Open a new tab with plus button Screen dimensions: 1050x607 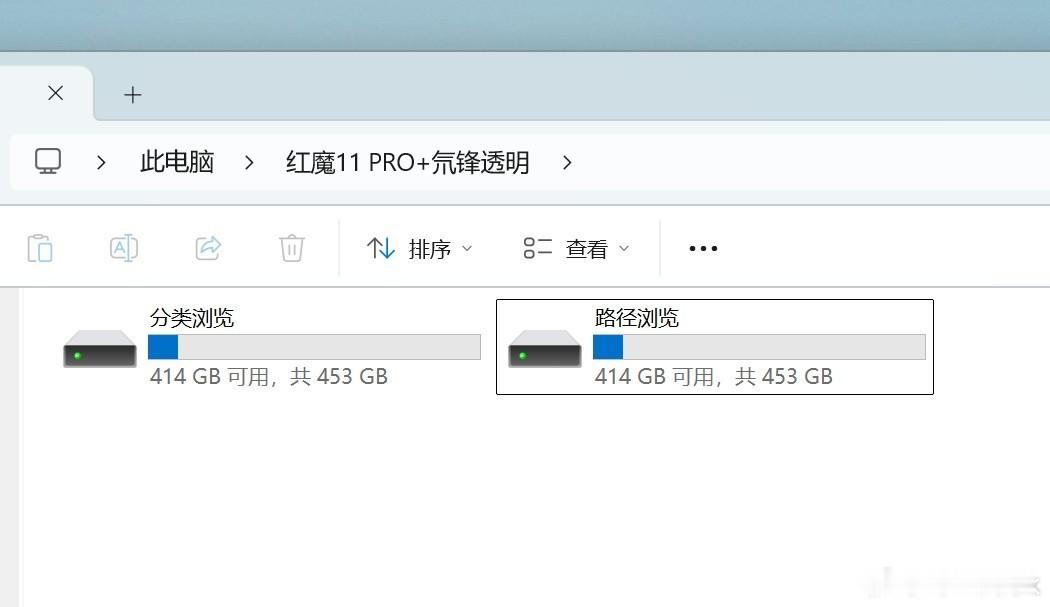tap(133, 95)
